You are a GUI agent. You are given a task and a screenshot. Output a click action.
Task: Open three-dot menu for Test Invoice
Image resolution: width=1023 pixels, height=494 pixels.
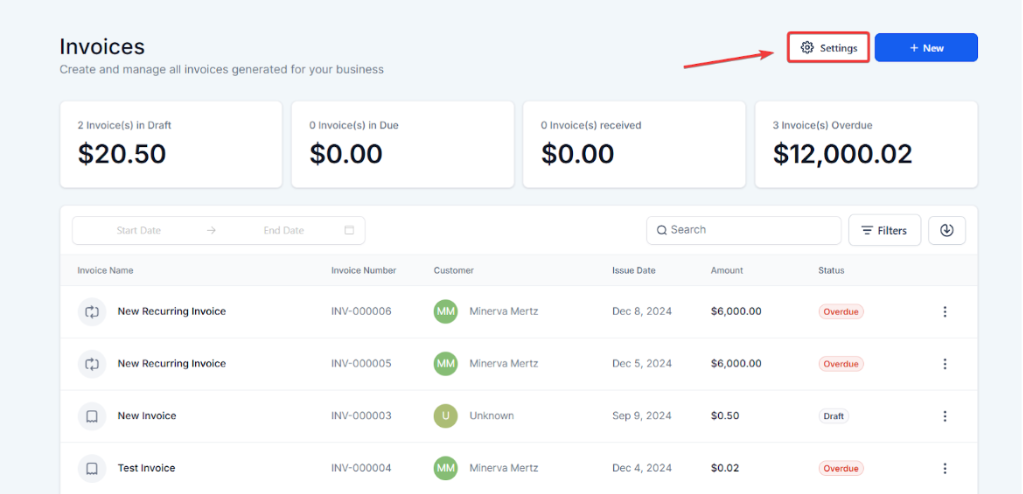pos(945,468)
